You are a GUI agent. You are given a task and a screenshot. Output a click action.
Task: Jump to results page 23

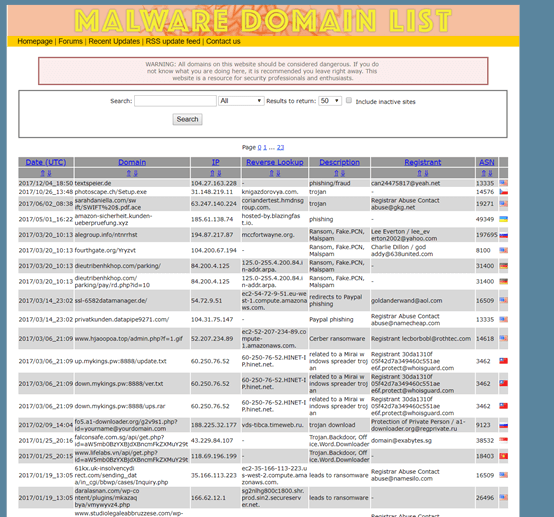pos(281,147)
